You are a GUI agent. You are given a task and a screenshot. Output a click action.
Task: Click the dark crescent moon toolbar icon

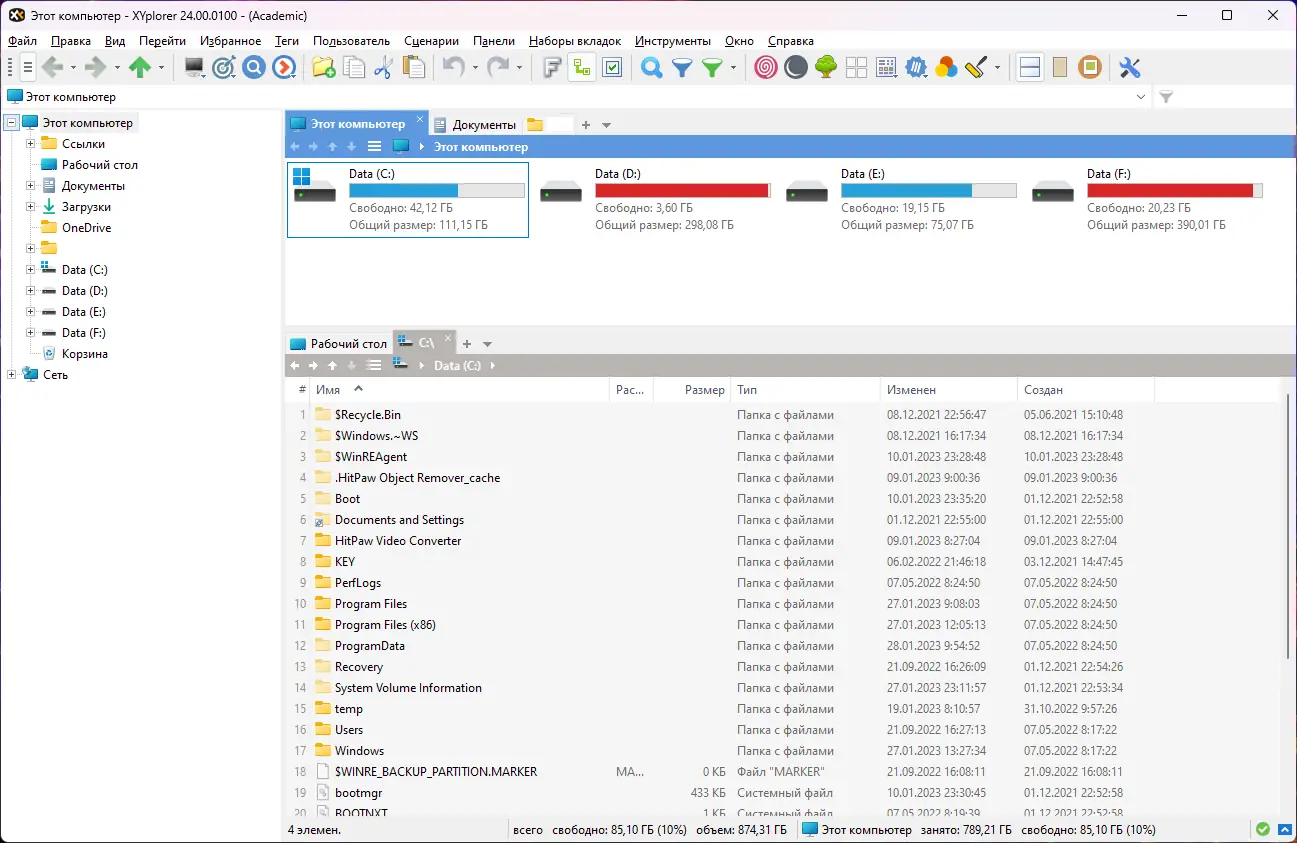(796, 67)
